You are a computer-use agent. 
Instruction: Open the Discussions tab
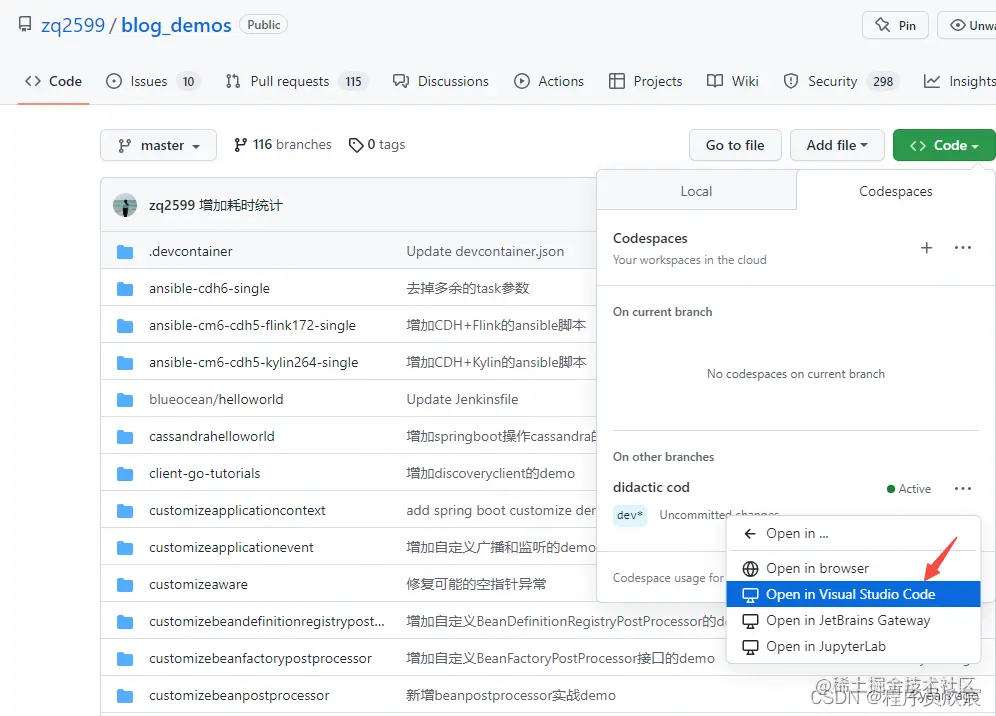pos(441,81)
